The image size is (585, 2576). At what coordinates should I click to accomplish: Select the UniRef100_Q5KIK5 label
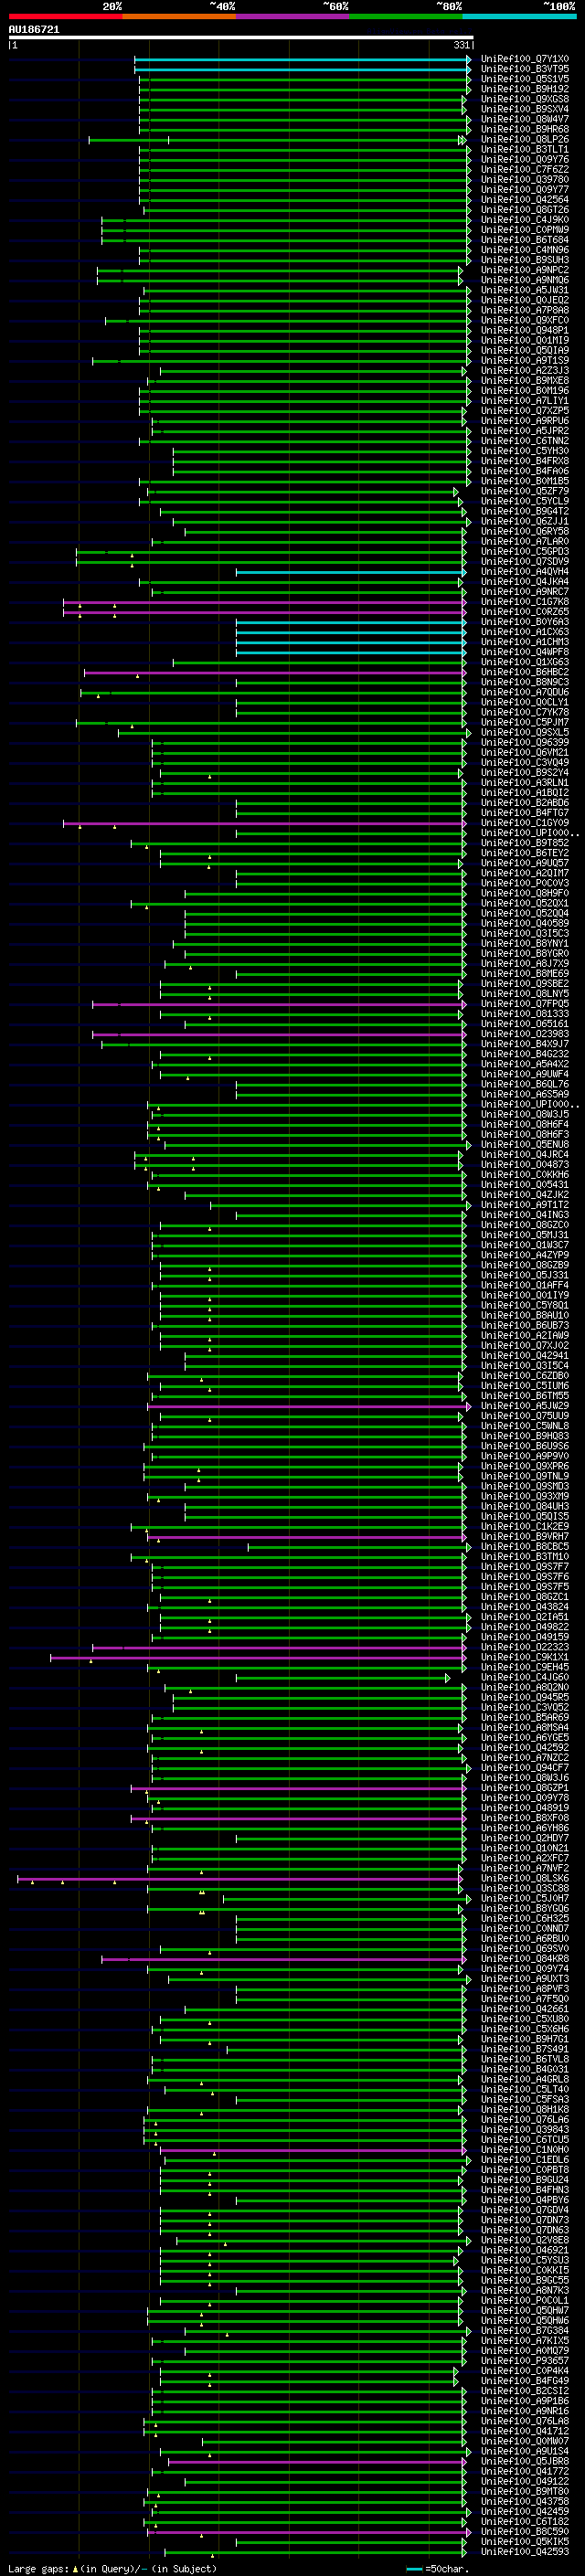[x=524, y=2541]
